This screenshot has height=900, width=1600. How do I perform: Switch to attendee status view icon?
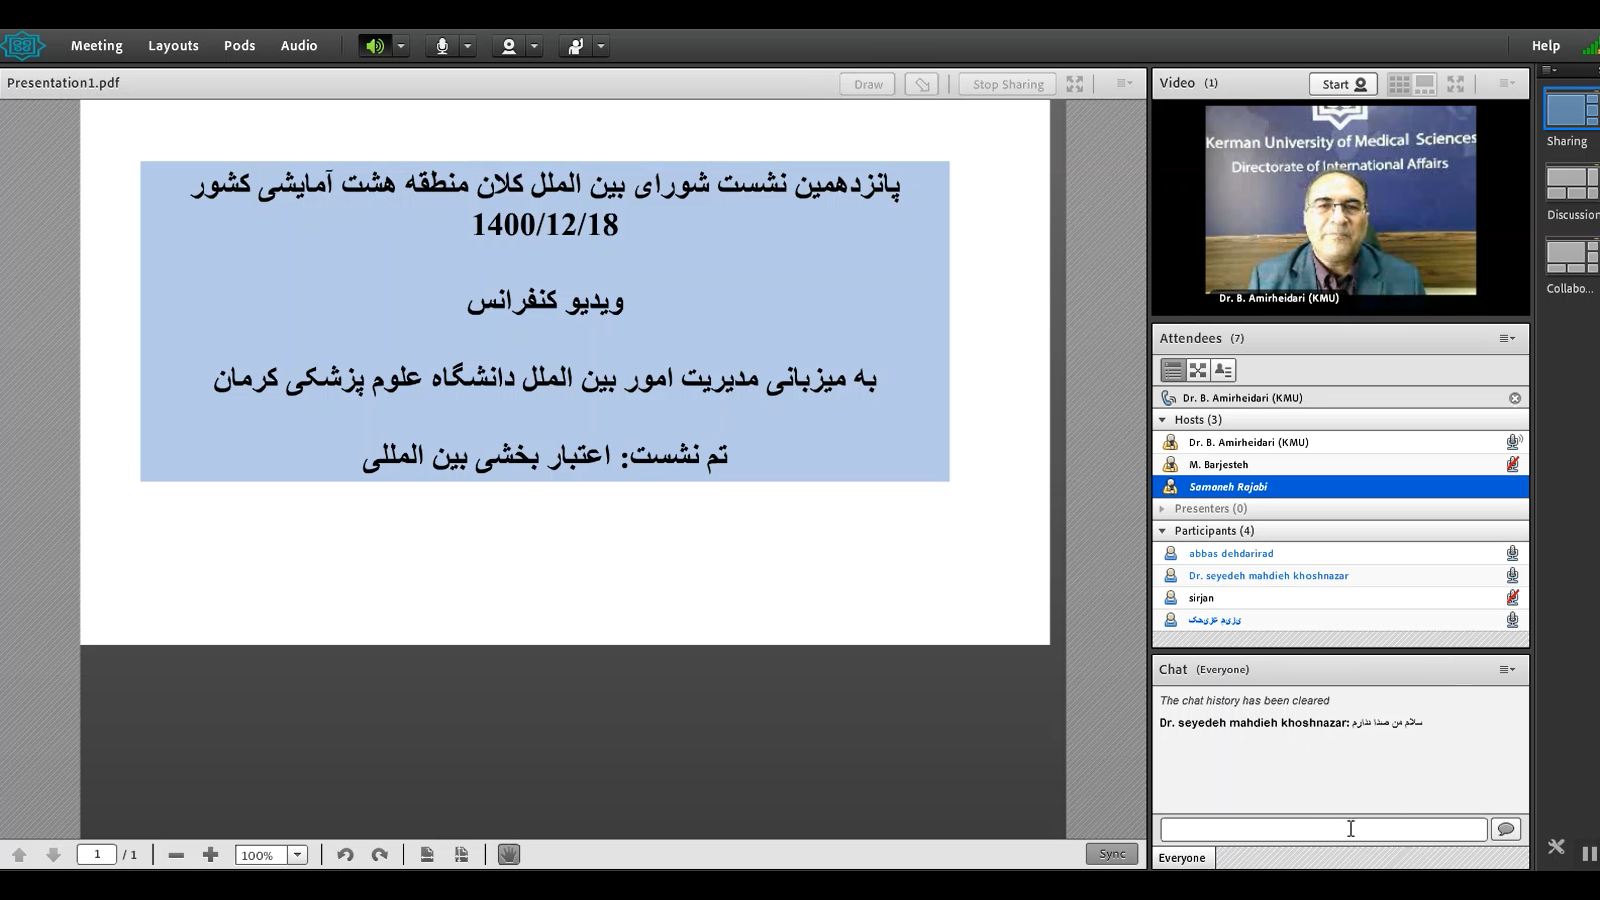tap(1223, 370)
